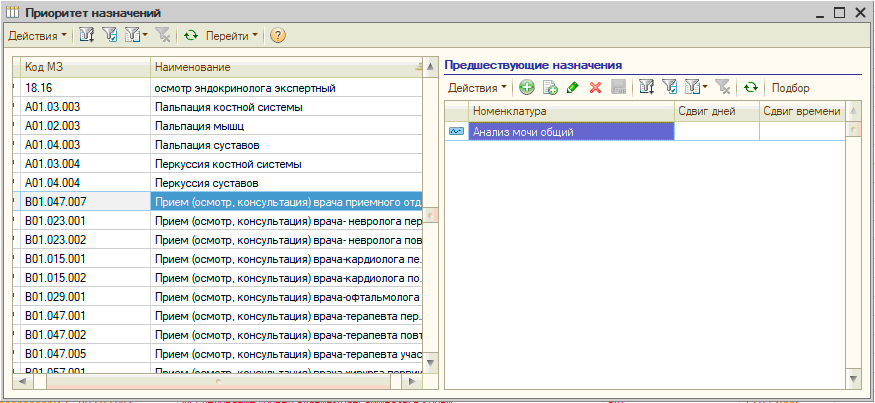Click filter by current value icon in the left toolbar
875x403 pixels.
pos(110,36)
